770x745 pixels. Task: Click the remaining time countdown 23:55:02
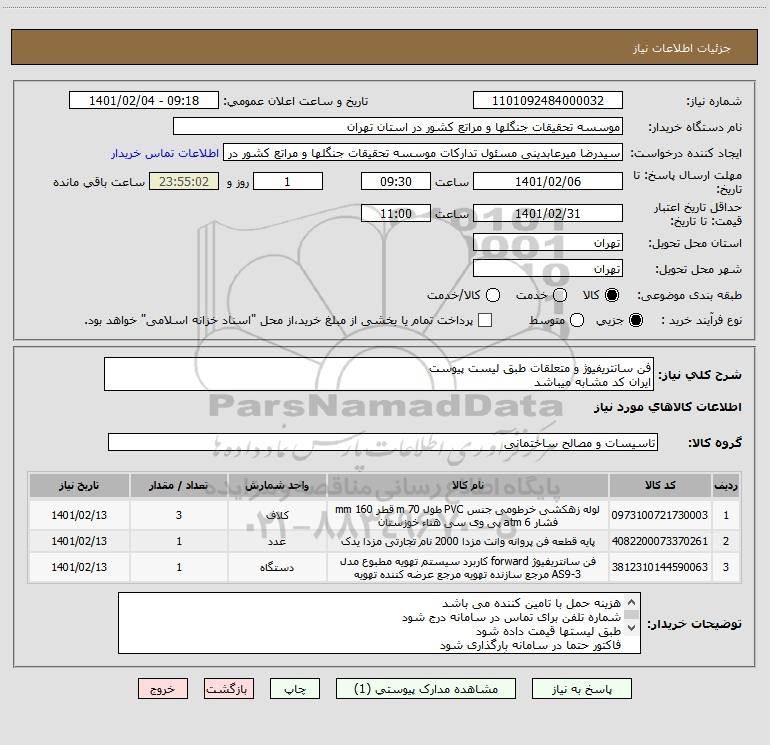click(x=184, y=181)
